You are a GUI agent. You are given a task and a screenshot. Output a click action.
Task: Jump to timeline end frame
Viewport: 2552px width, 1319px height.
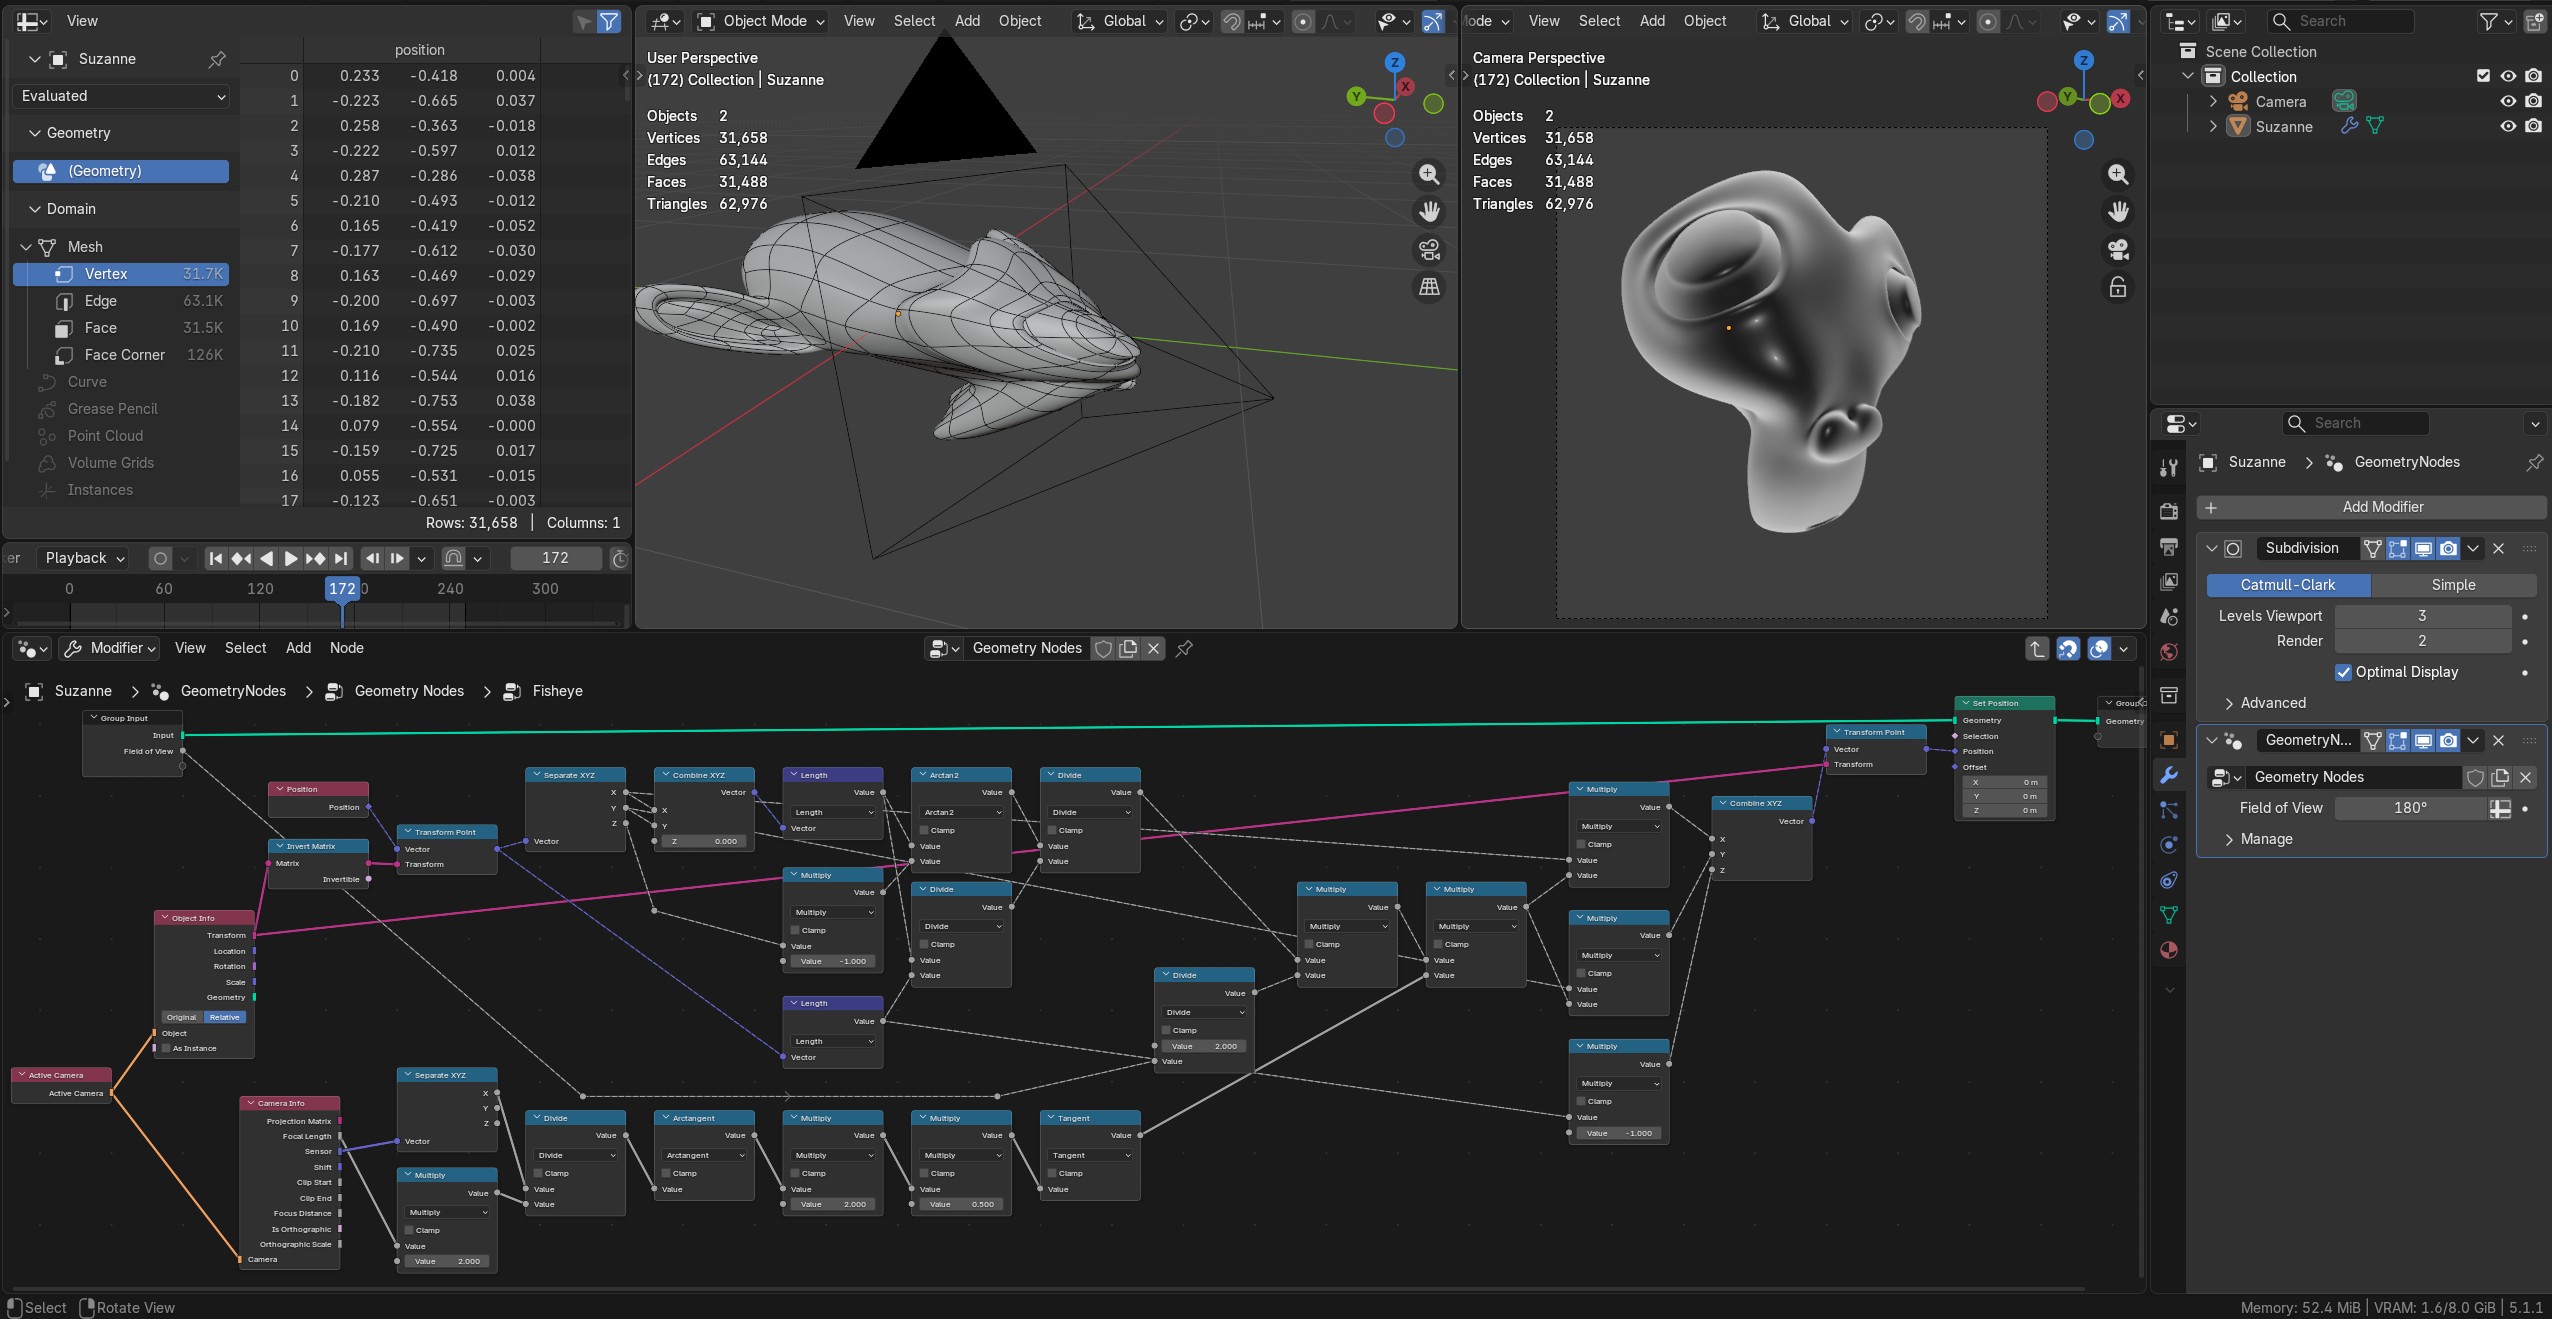tap(341, 558)
